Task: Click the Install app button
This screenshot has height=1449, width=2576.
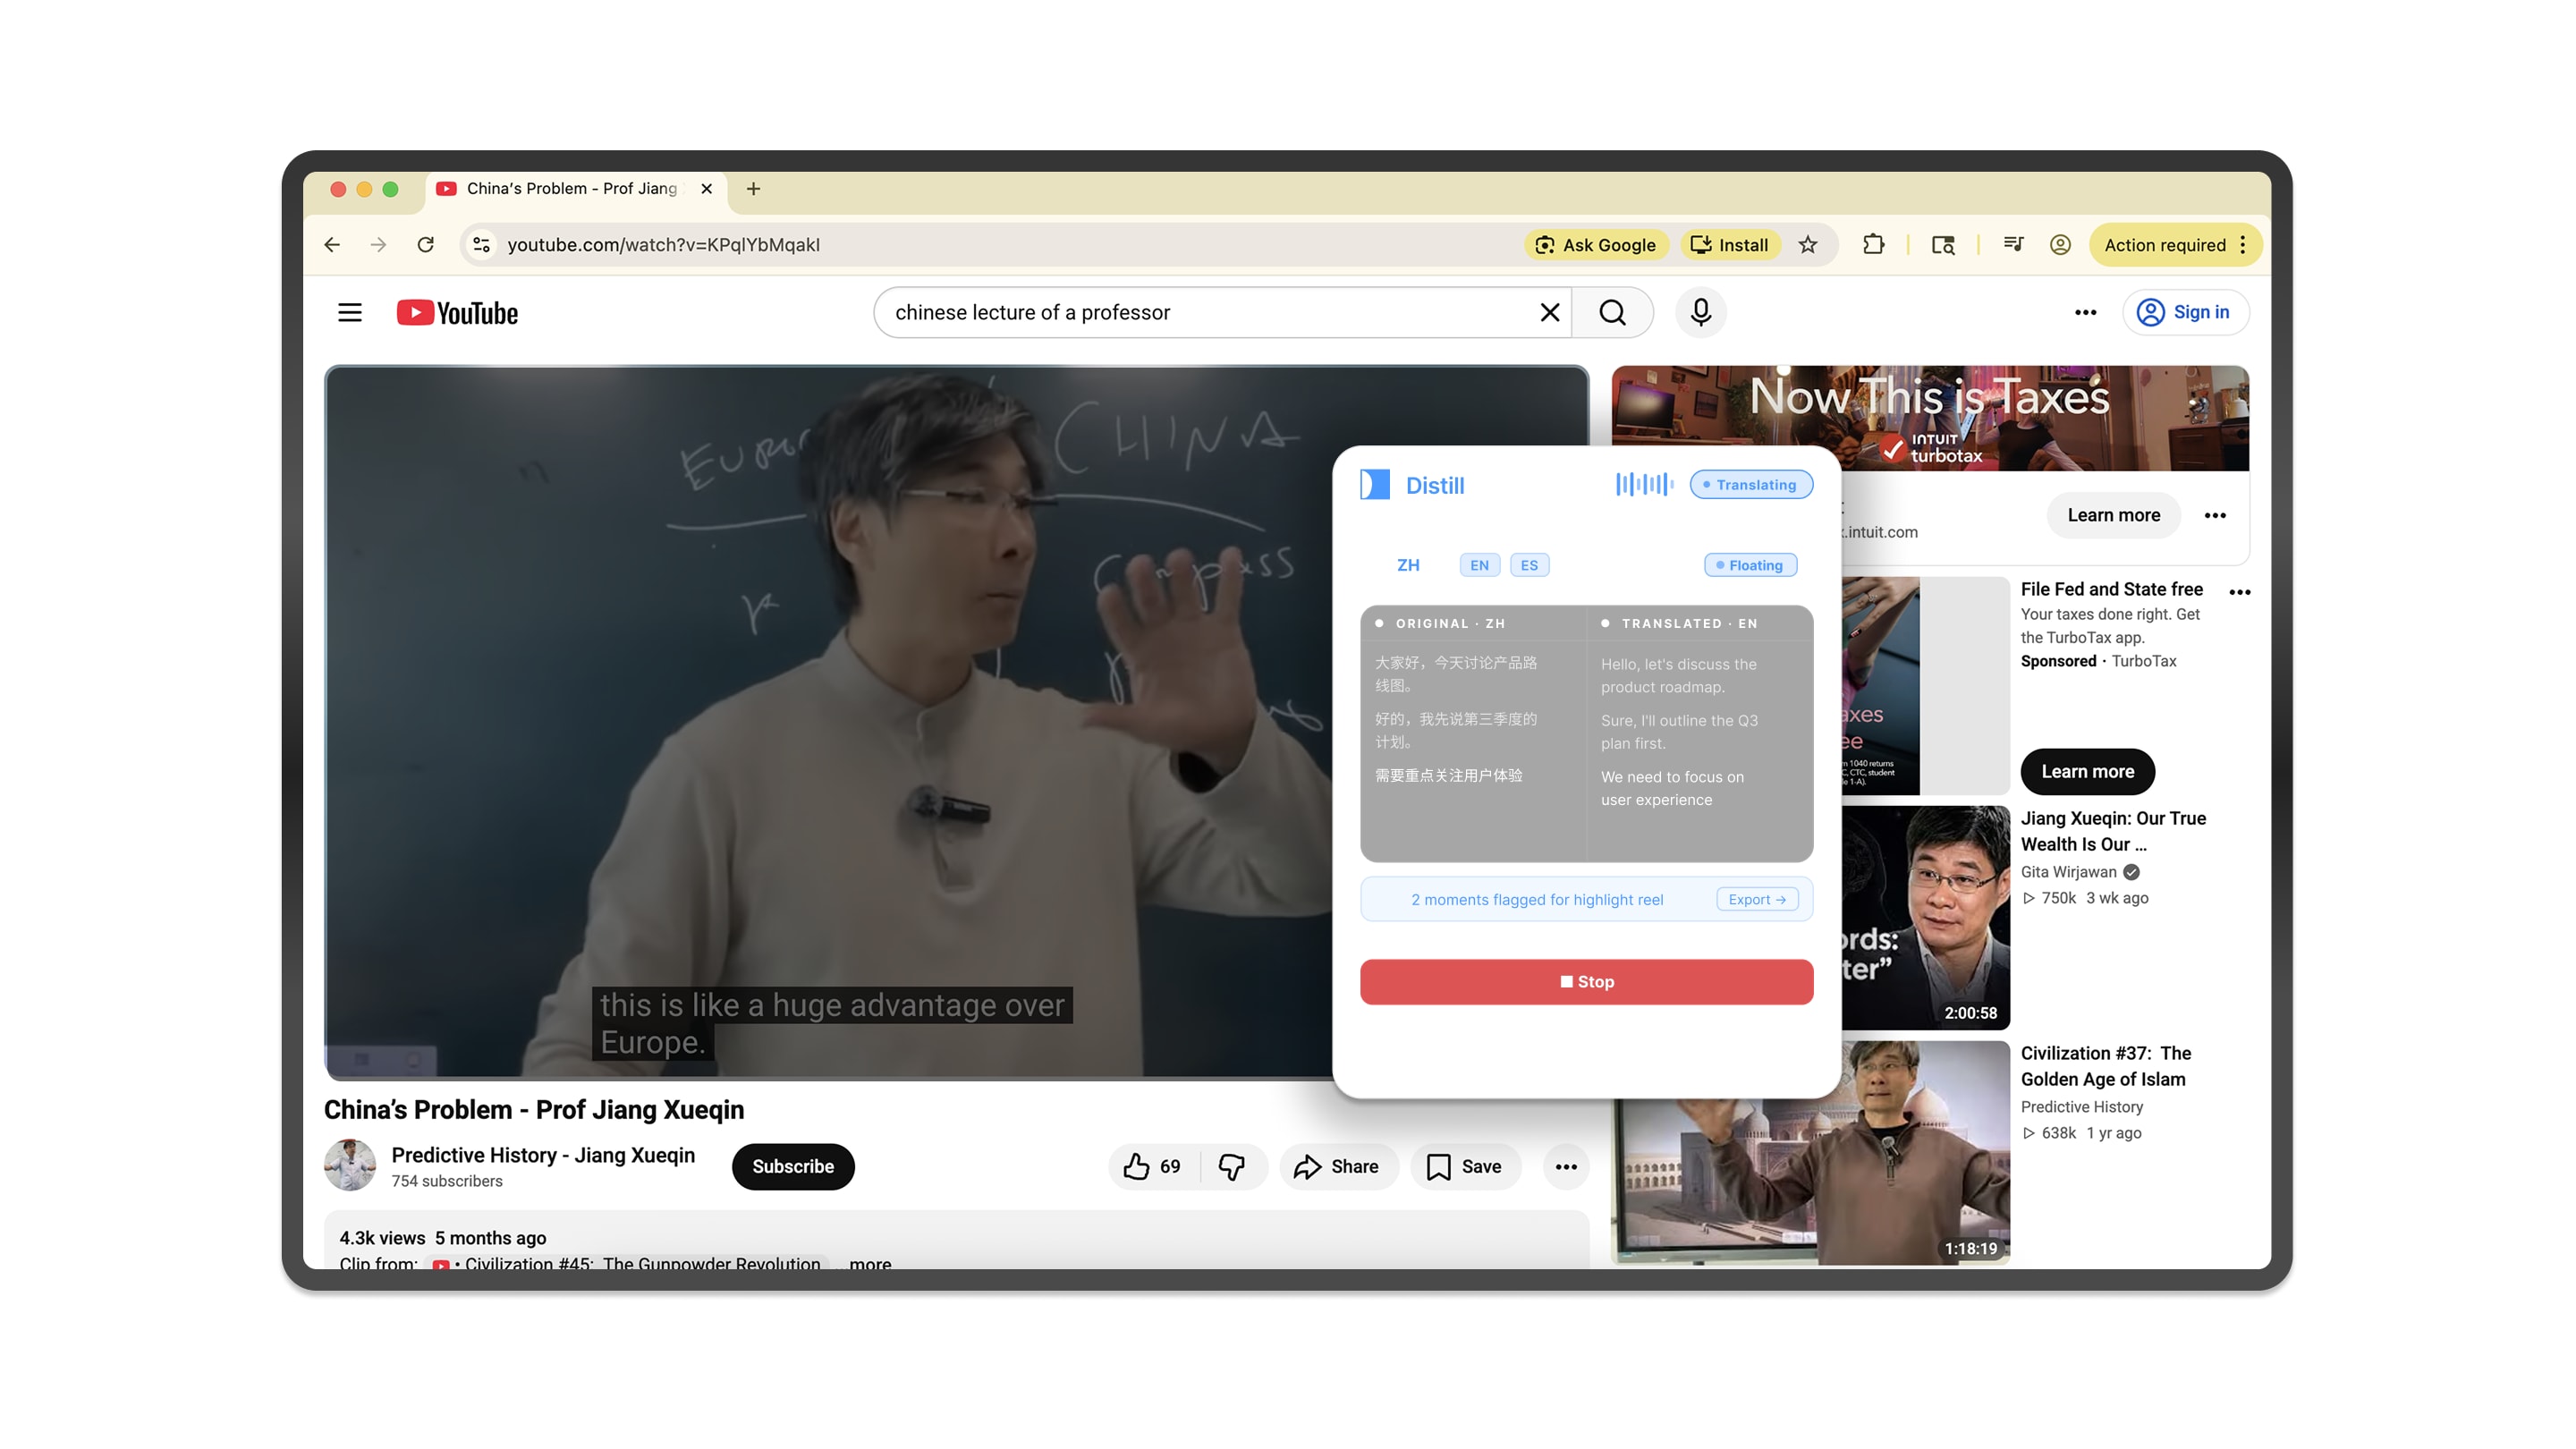Action: point(1730,245)
